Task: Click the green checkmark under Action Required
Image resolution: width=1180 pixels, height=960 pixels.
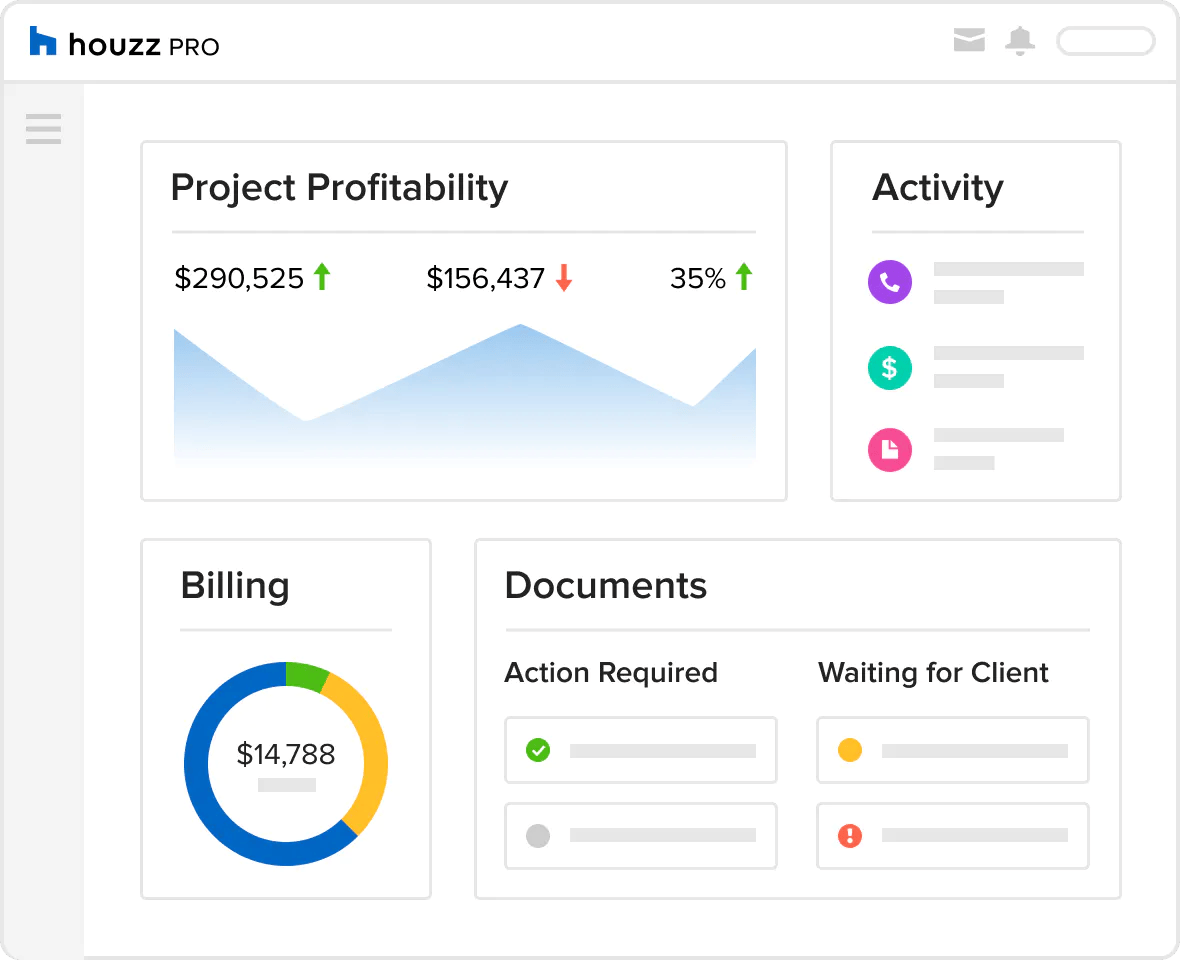Action: pyautogui.click(x=538, y=750)
